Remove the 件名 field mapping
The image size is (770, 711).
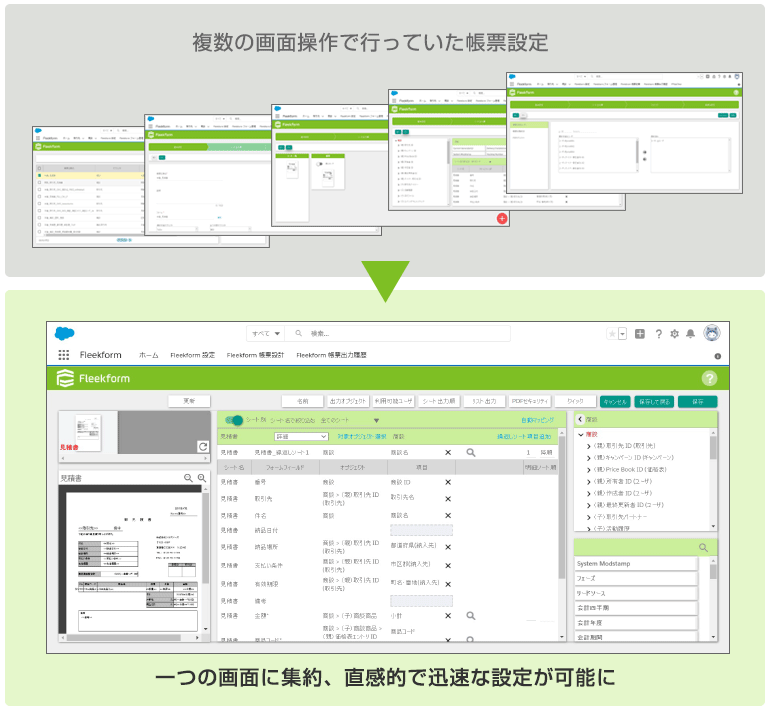448,516
